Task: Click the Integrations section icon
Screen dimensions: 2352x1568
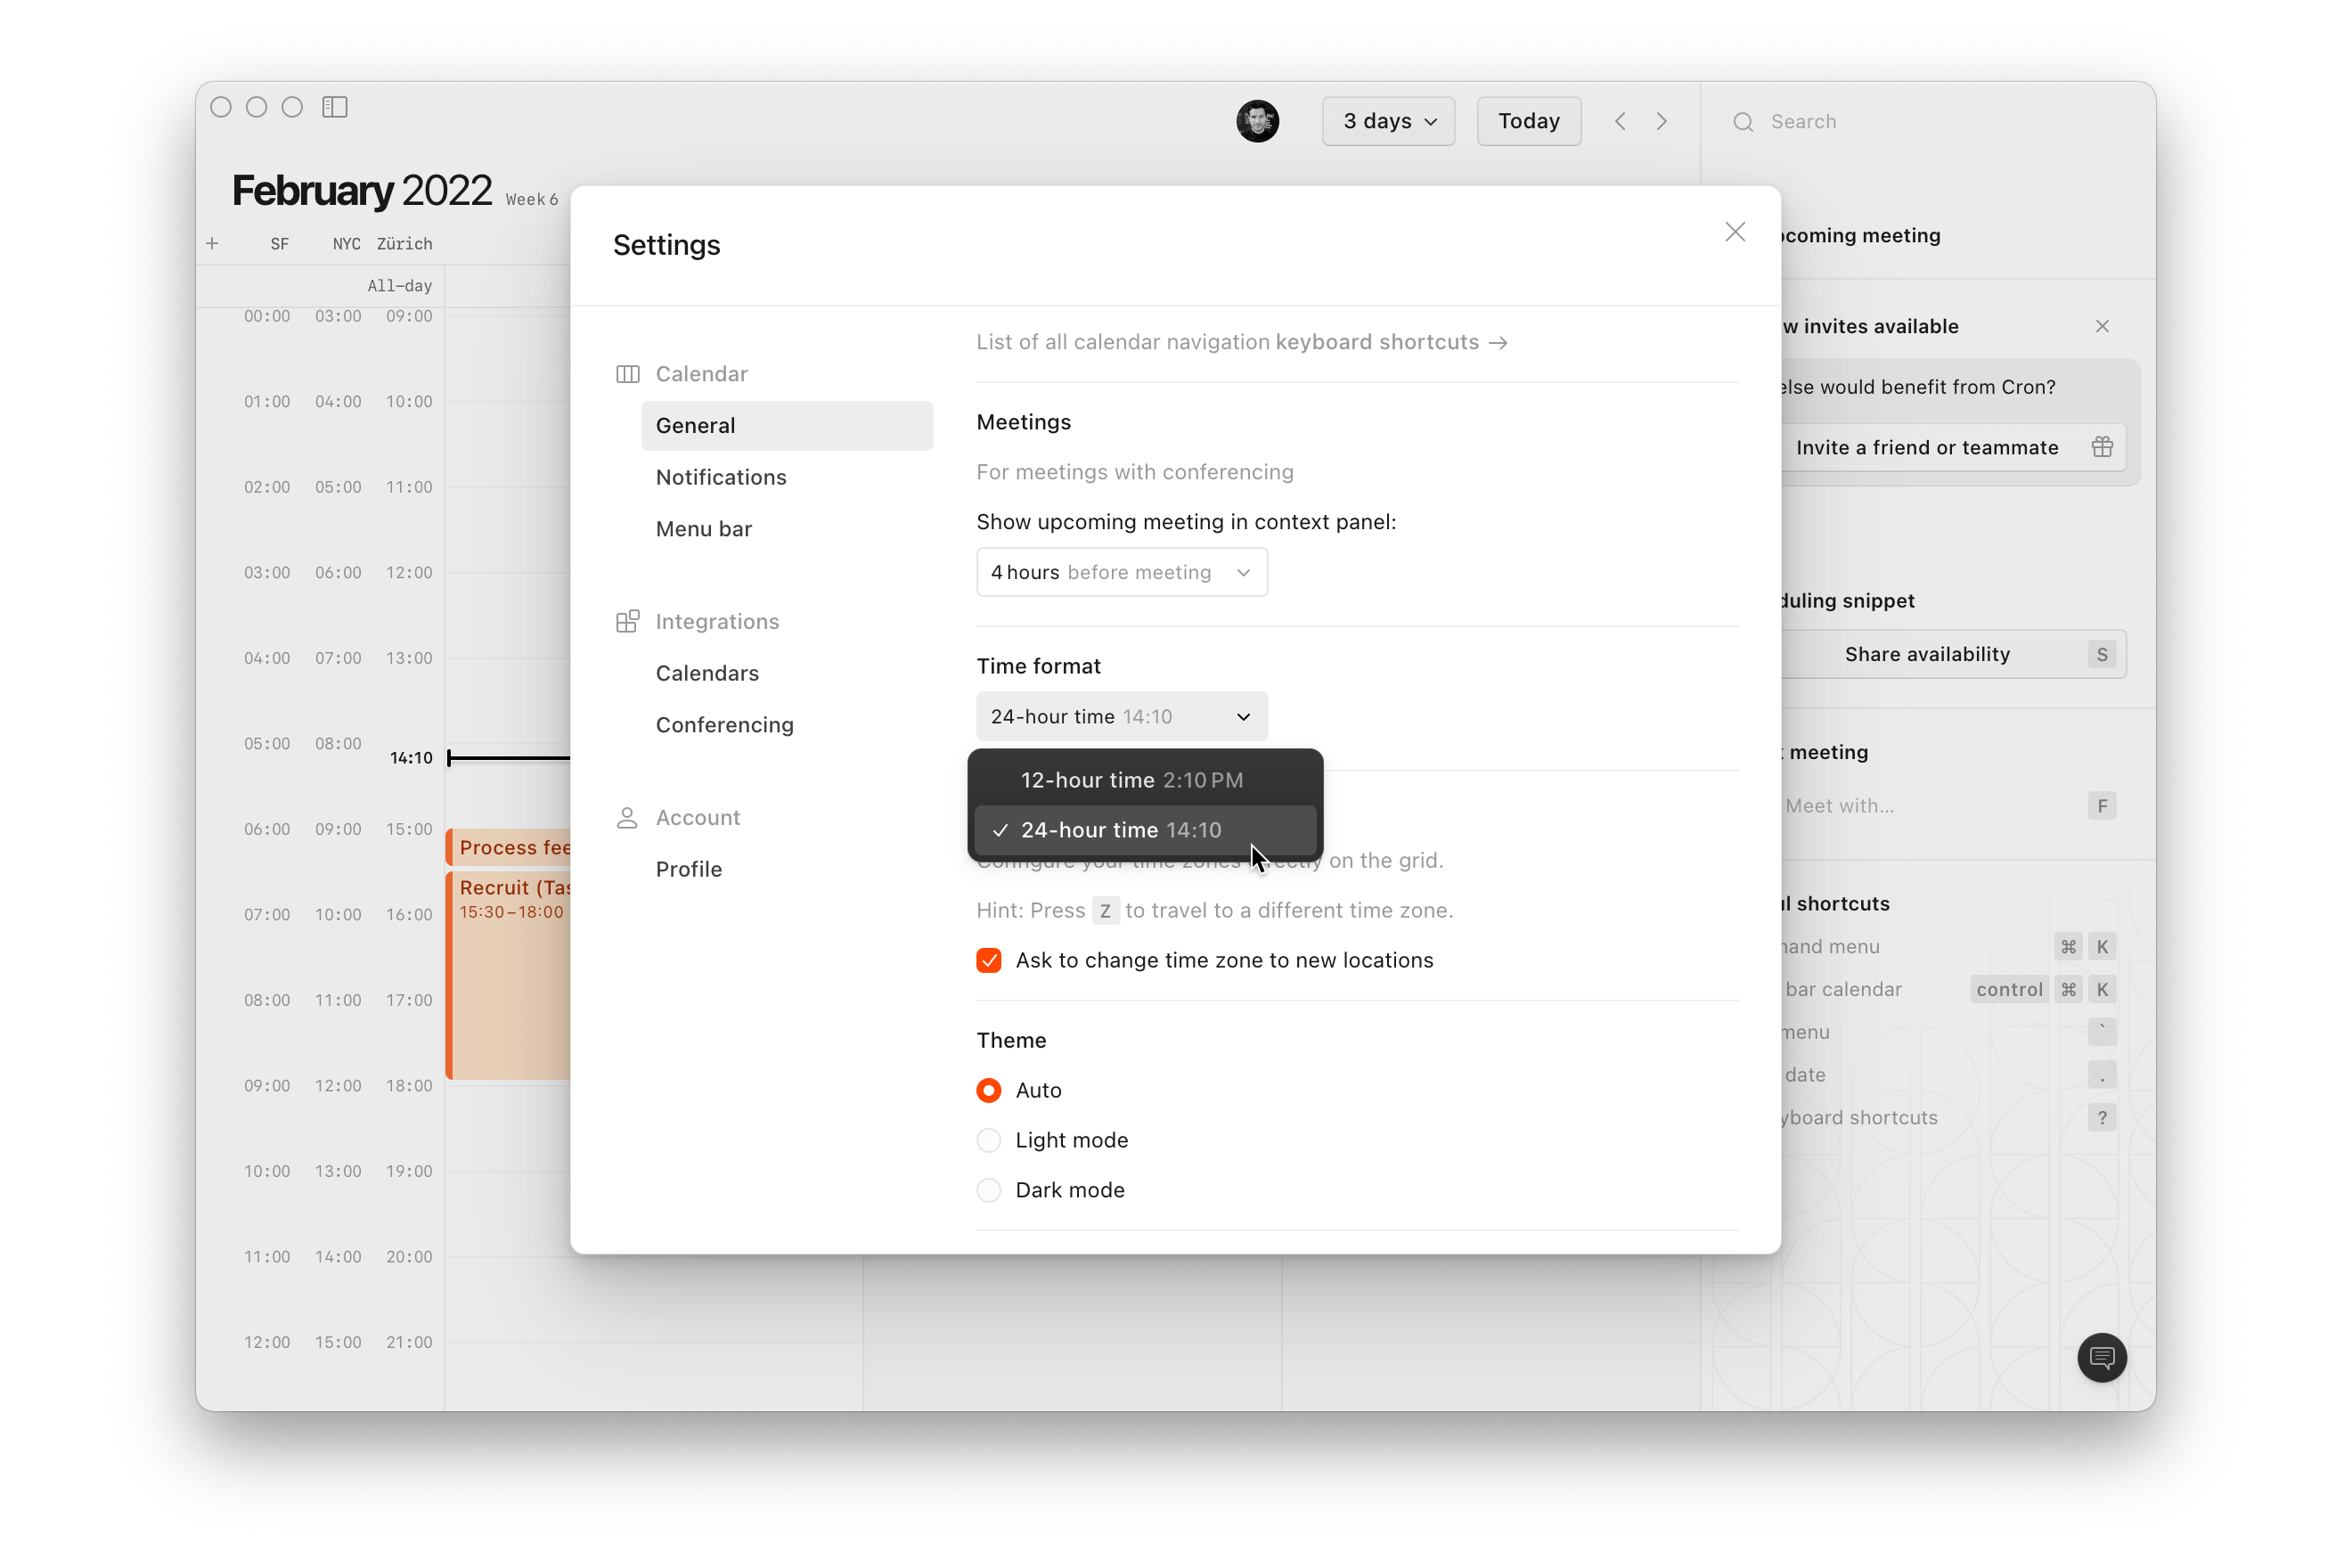Action: click(628, 621)
